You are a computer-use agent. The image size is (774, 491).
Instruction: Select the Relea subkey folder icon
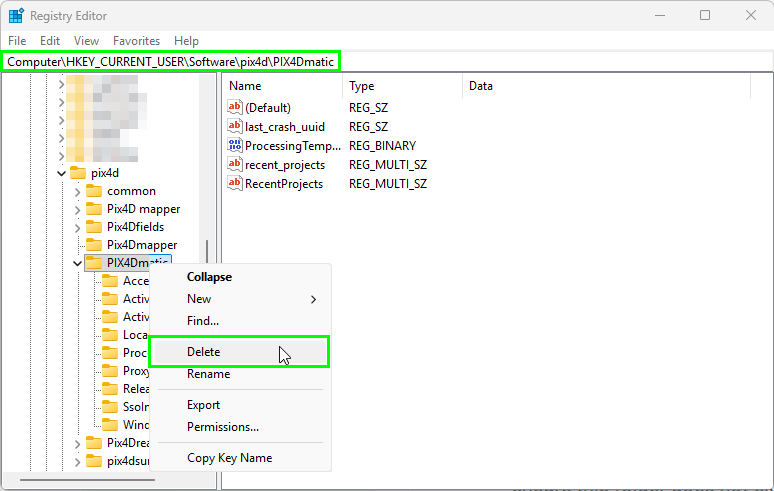click(110, 389)
